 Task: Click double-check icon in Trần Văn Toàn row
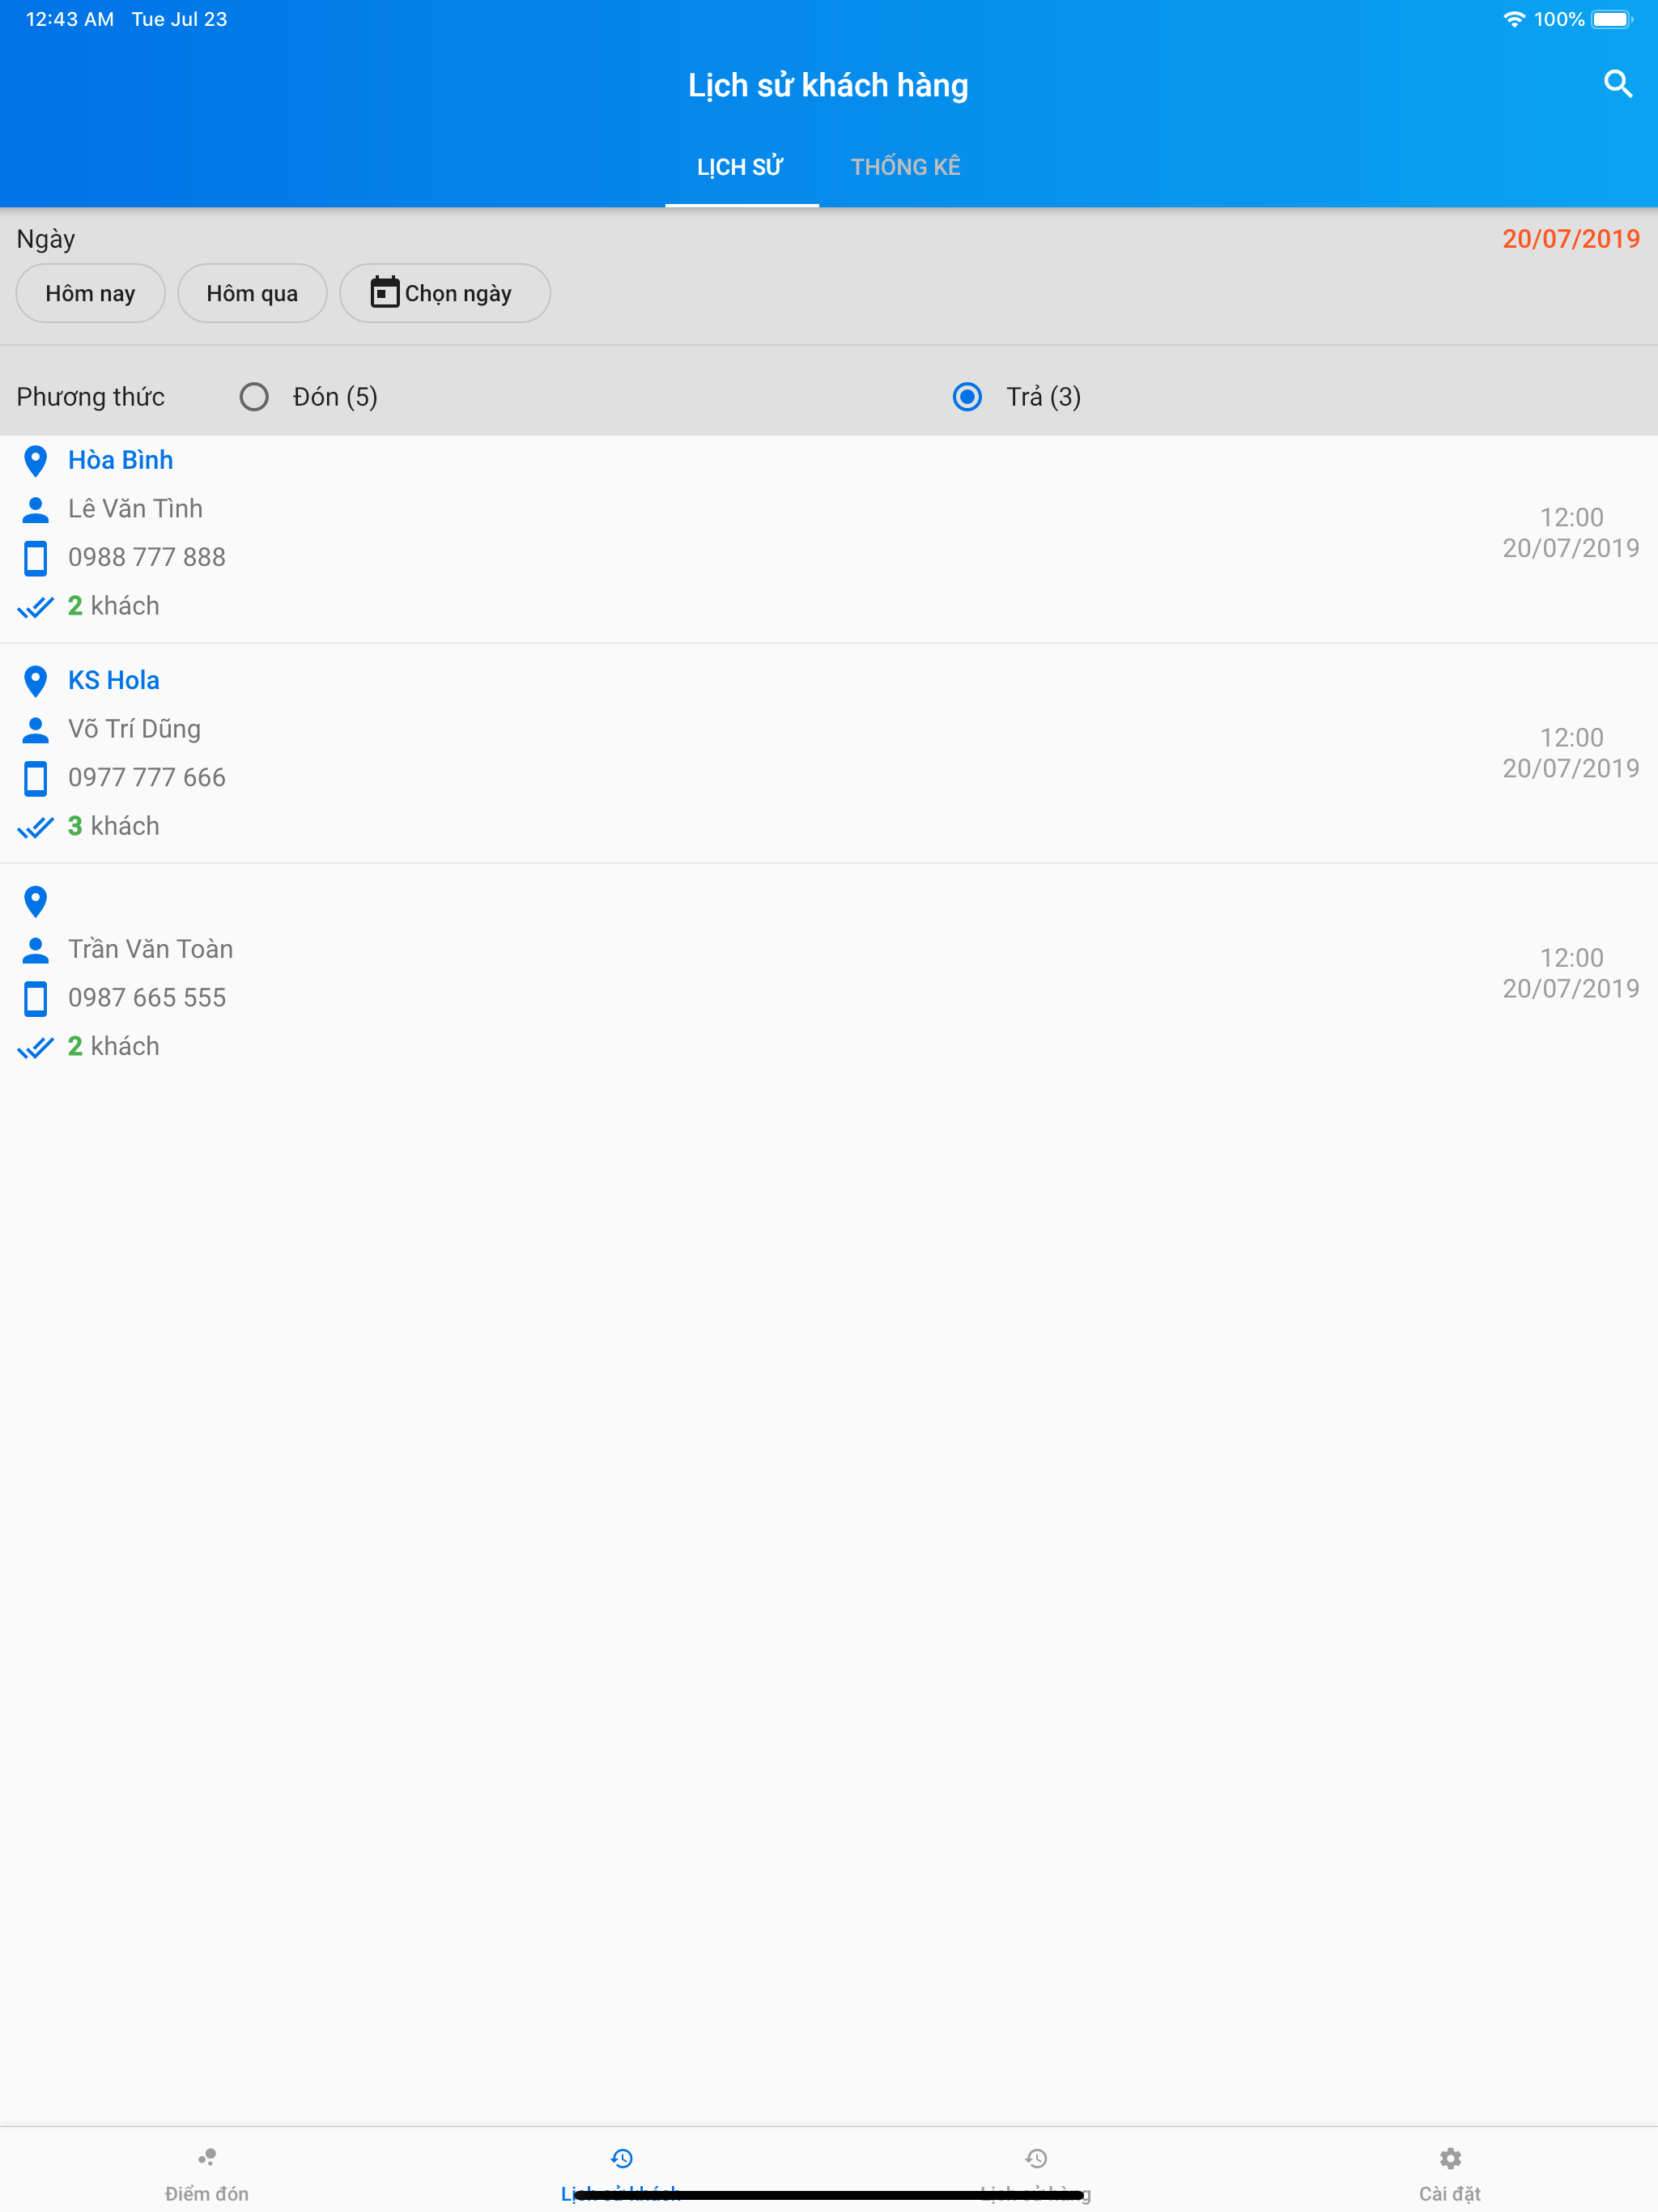tap(36, 1047)
